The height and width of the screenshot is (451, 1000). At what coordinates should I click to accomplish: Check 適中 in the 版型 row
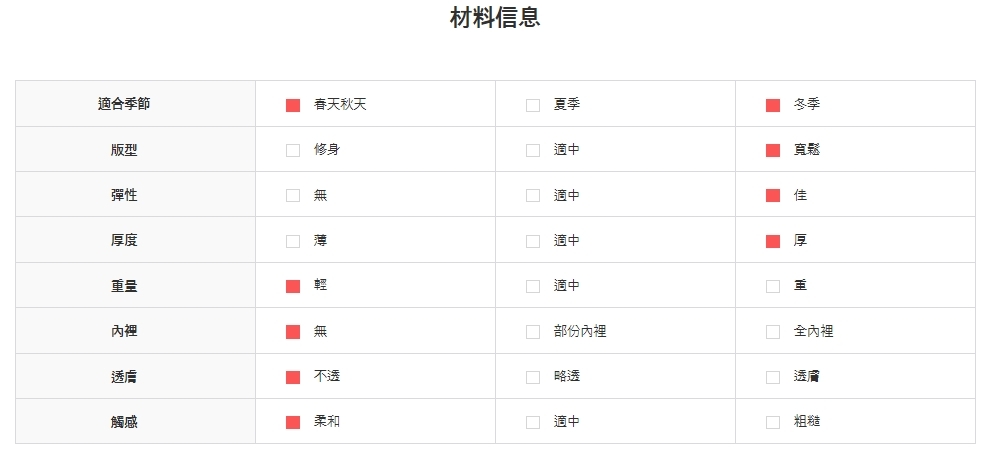(533, 150)
